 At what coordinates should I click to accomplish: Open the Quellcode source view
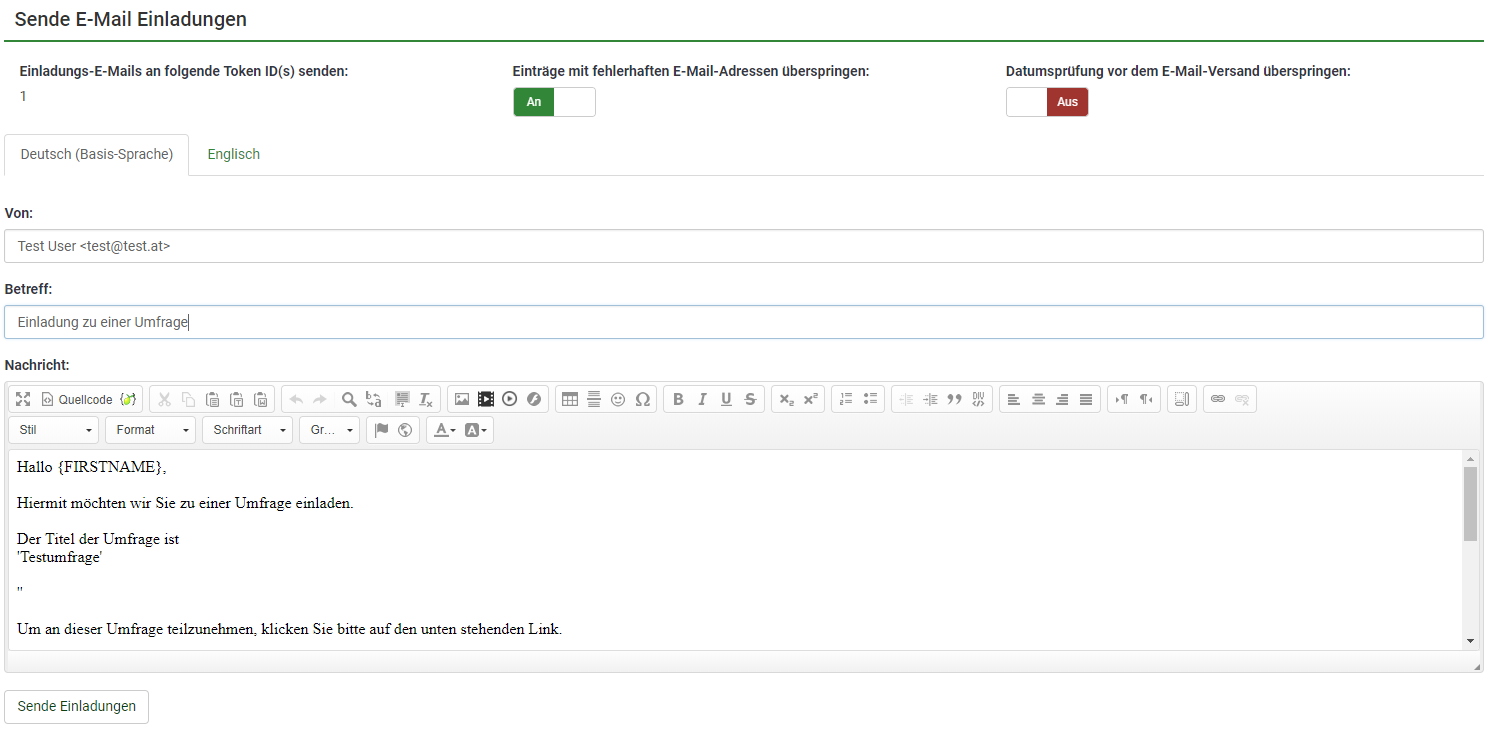pyautogui.click(x=77, y=399)
